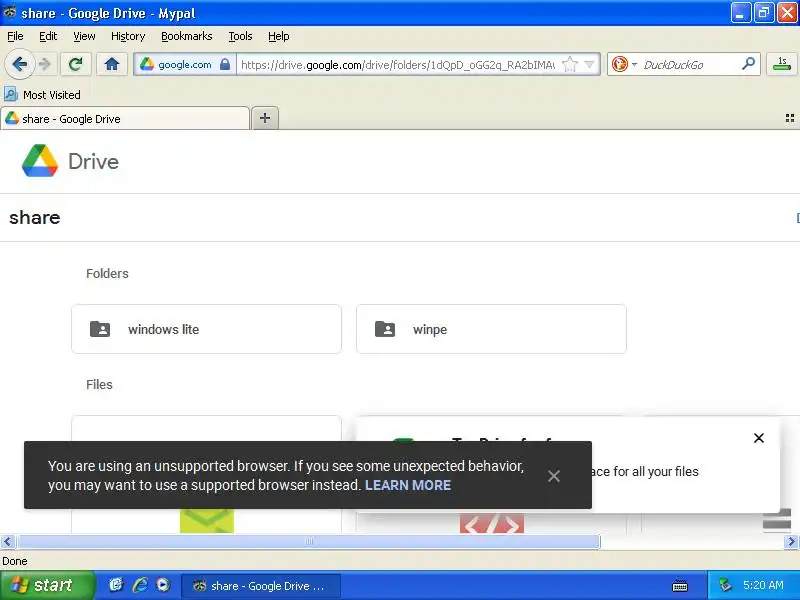Click the Forward arrow button

click(45, 64)
